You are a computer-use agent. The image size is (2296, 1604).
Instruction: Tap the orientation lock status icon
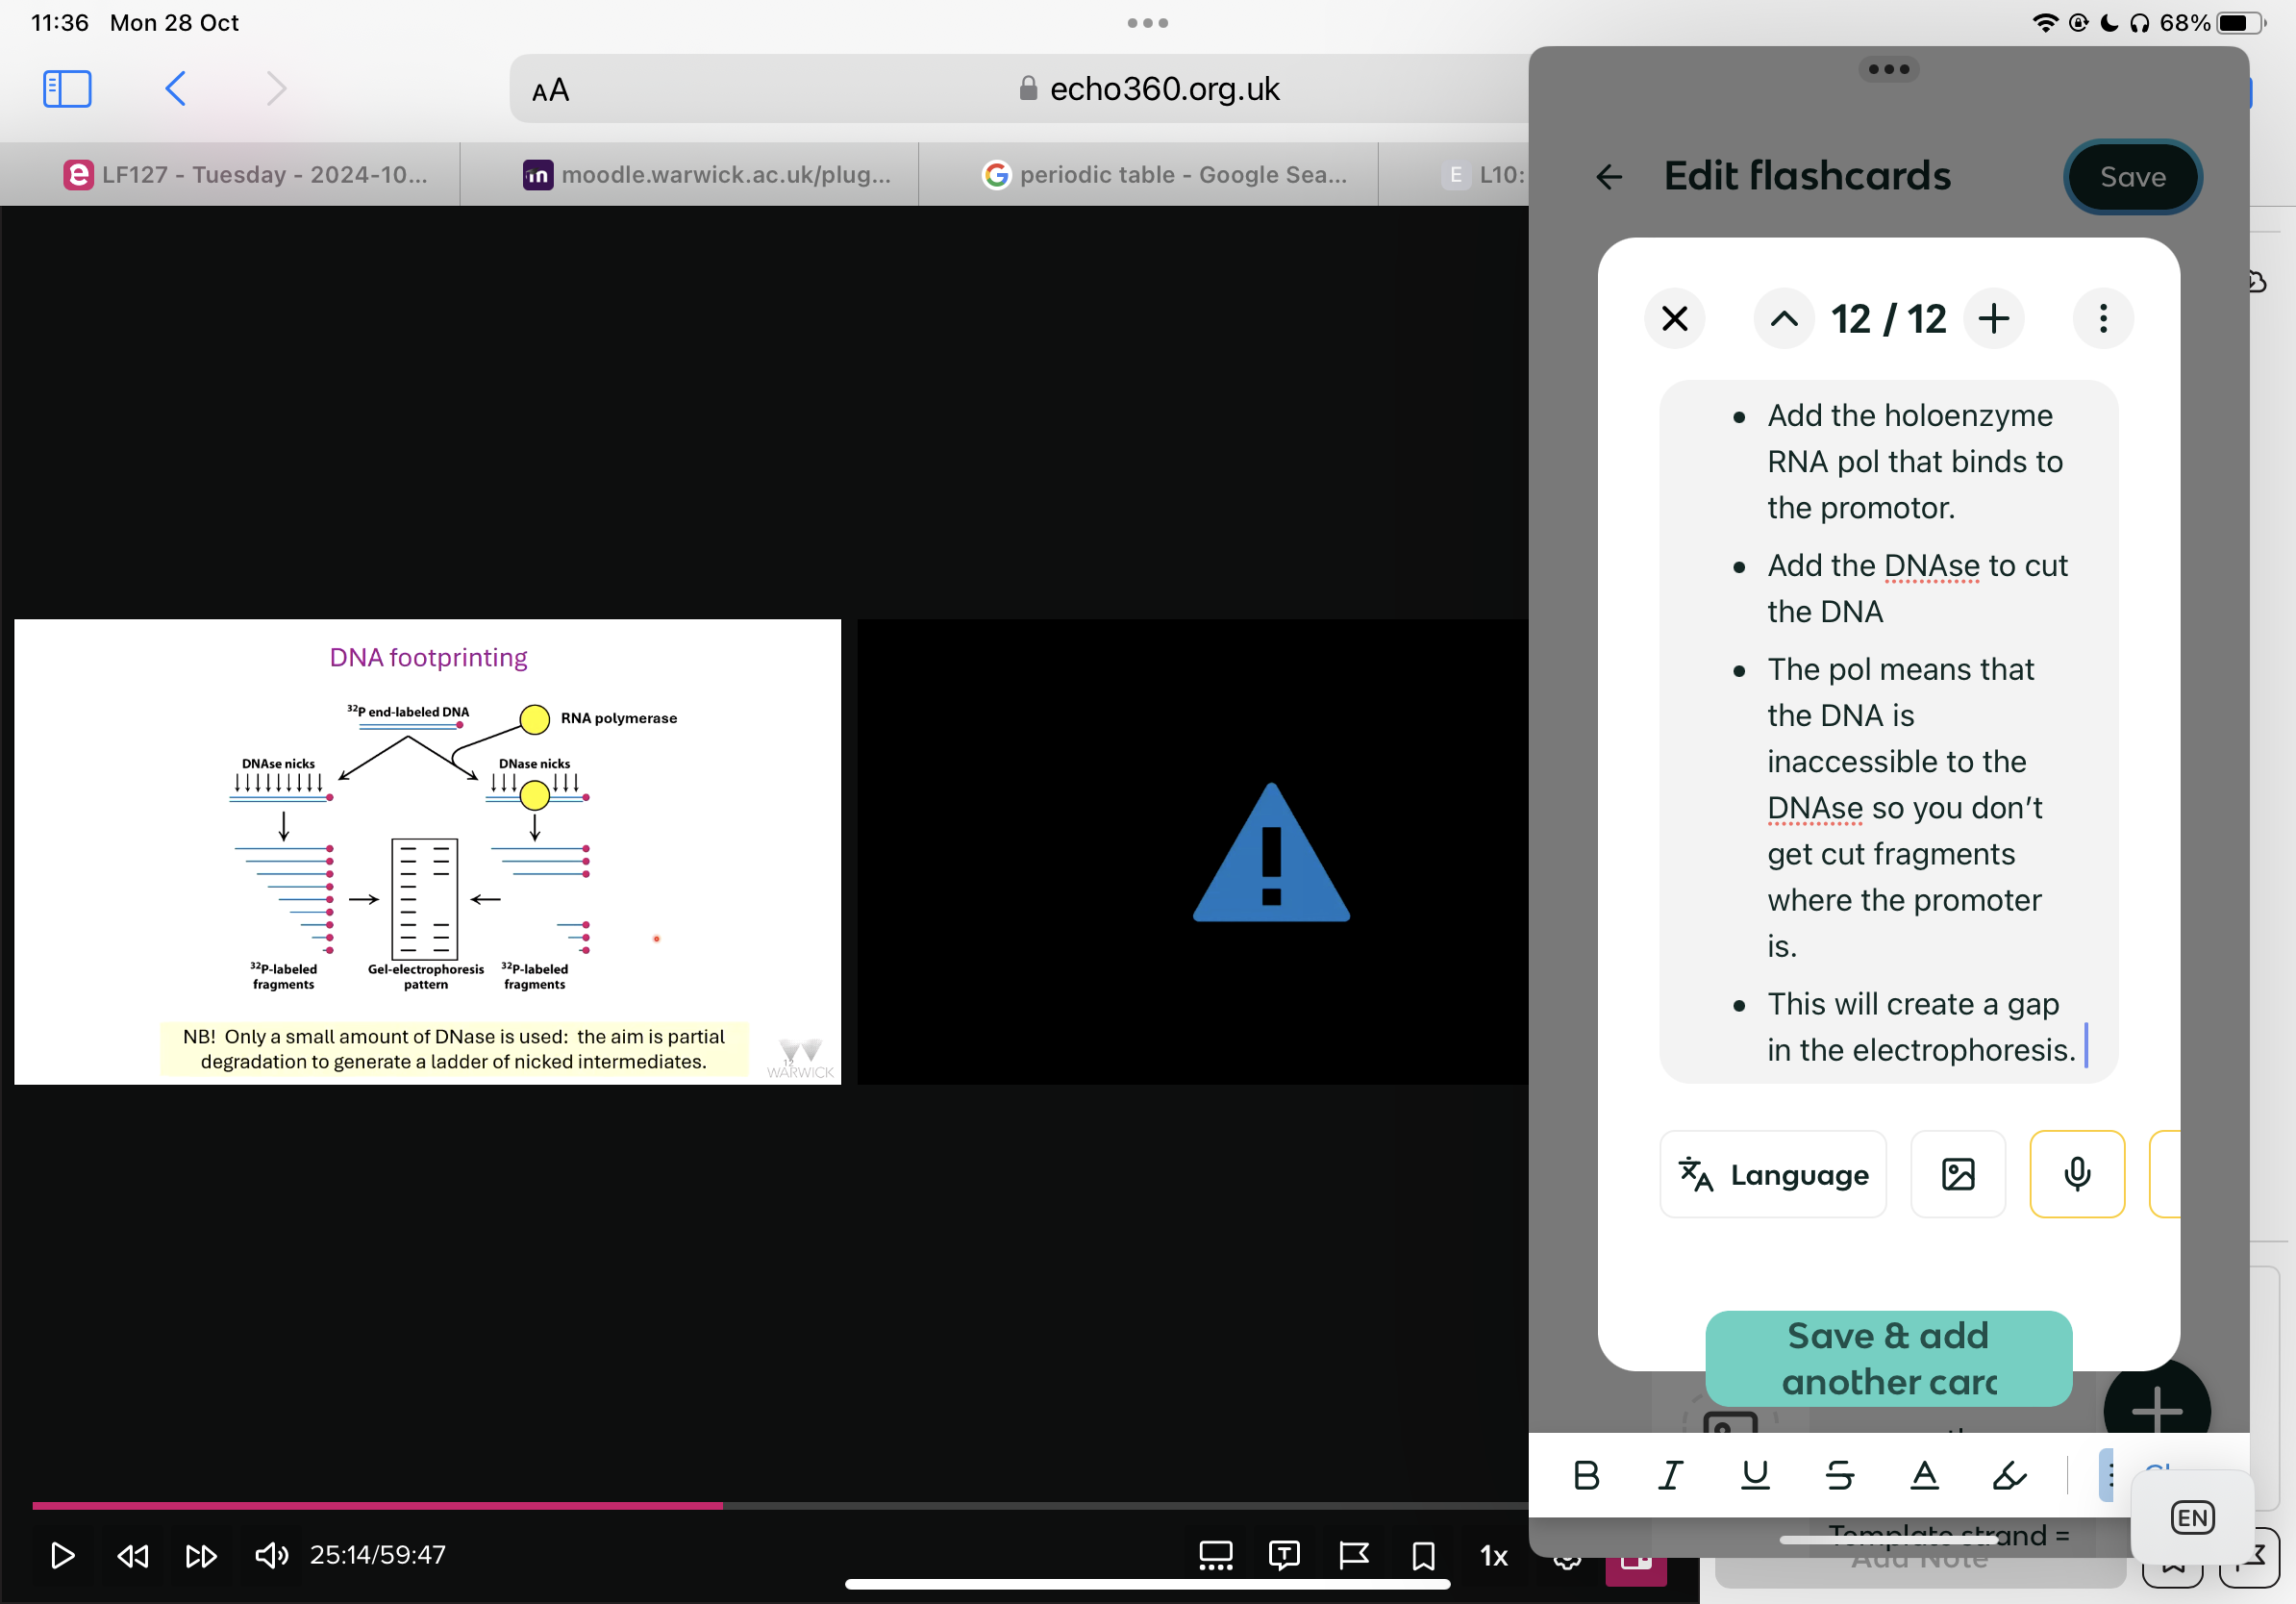coord(2078,22)
